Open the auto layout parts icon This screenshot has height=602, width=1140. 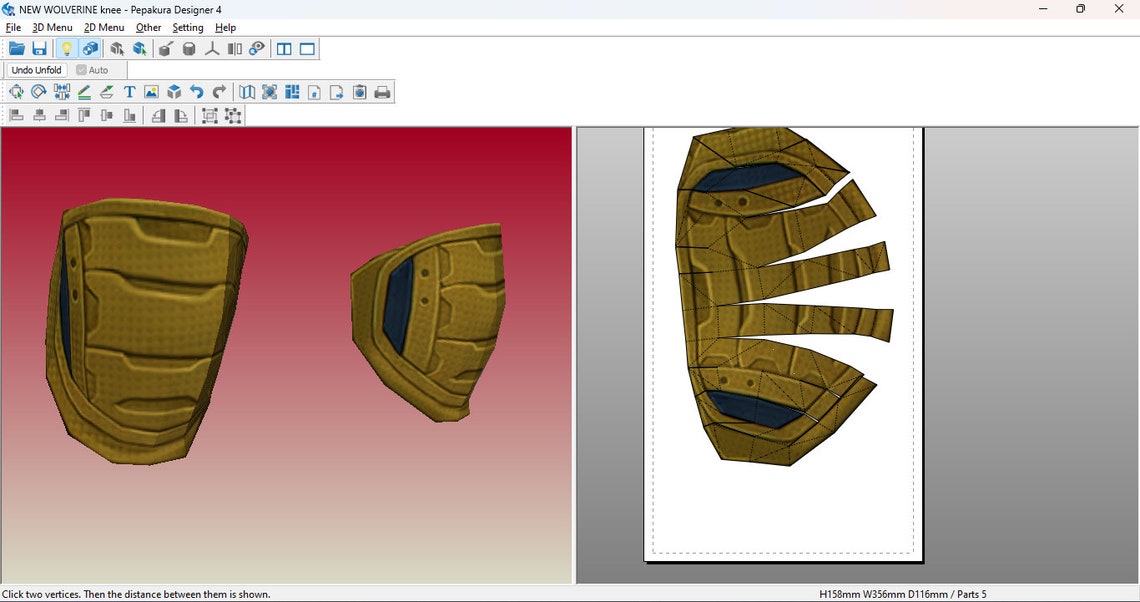coord(292,91)
